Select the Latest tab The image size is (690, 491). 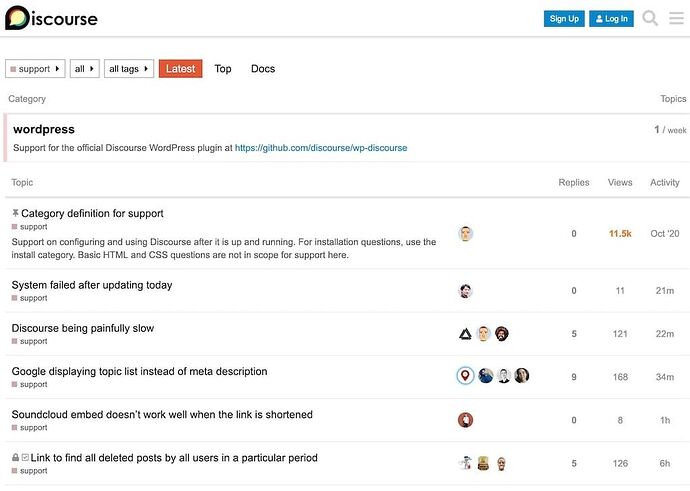[181, 69]
